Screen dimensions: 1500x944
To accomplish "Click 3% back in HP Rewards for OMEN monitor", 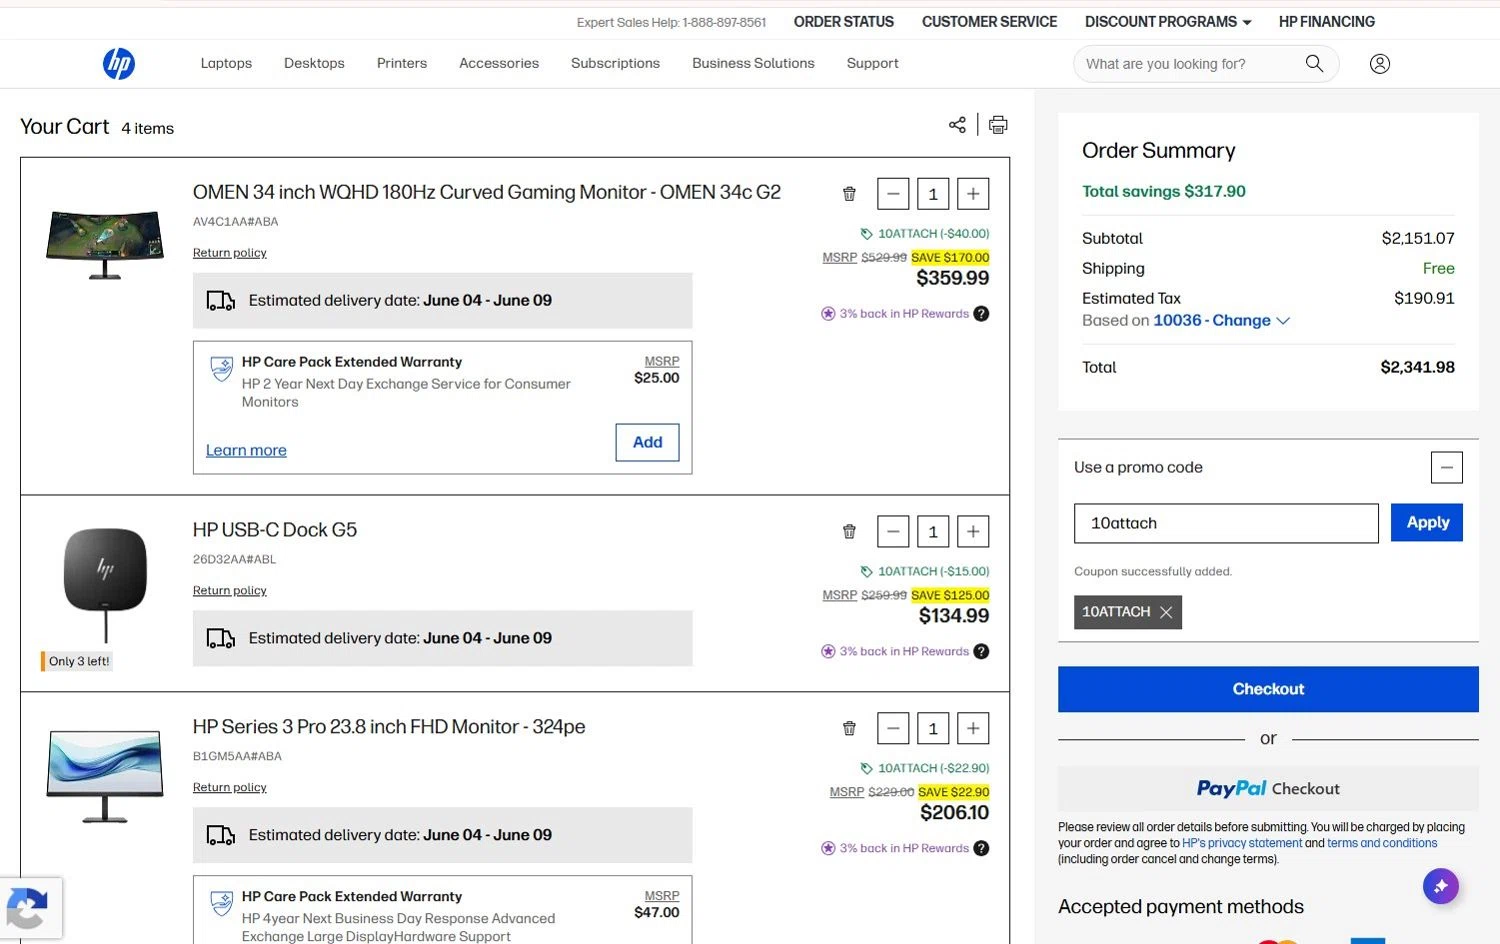I will (x=904, y=314).
